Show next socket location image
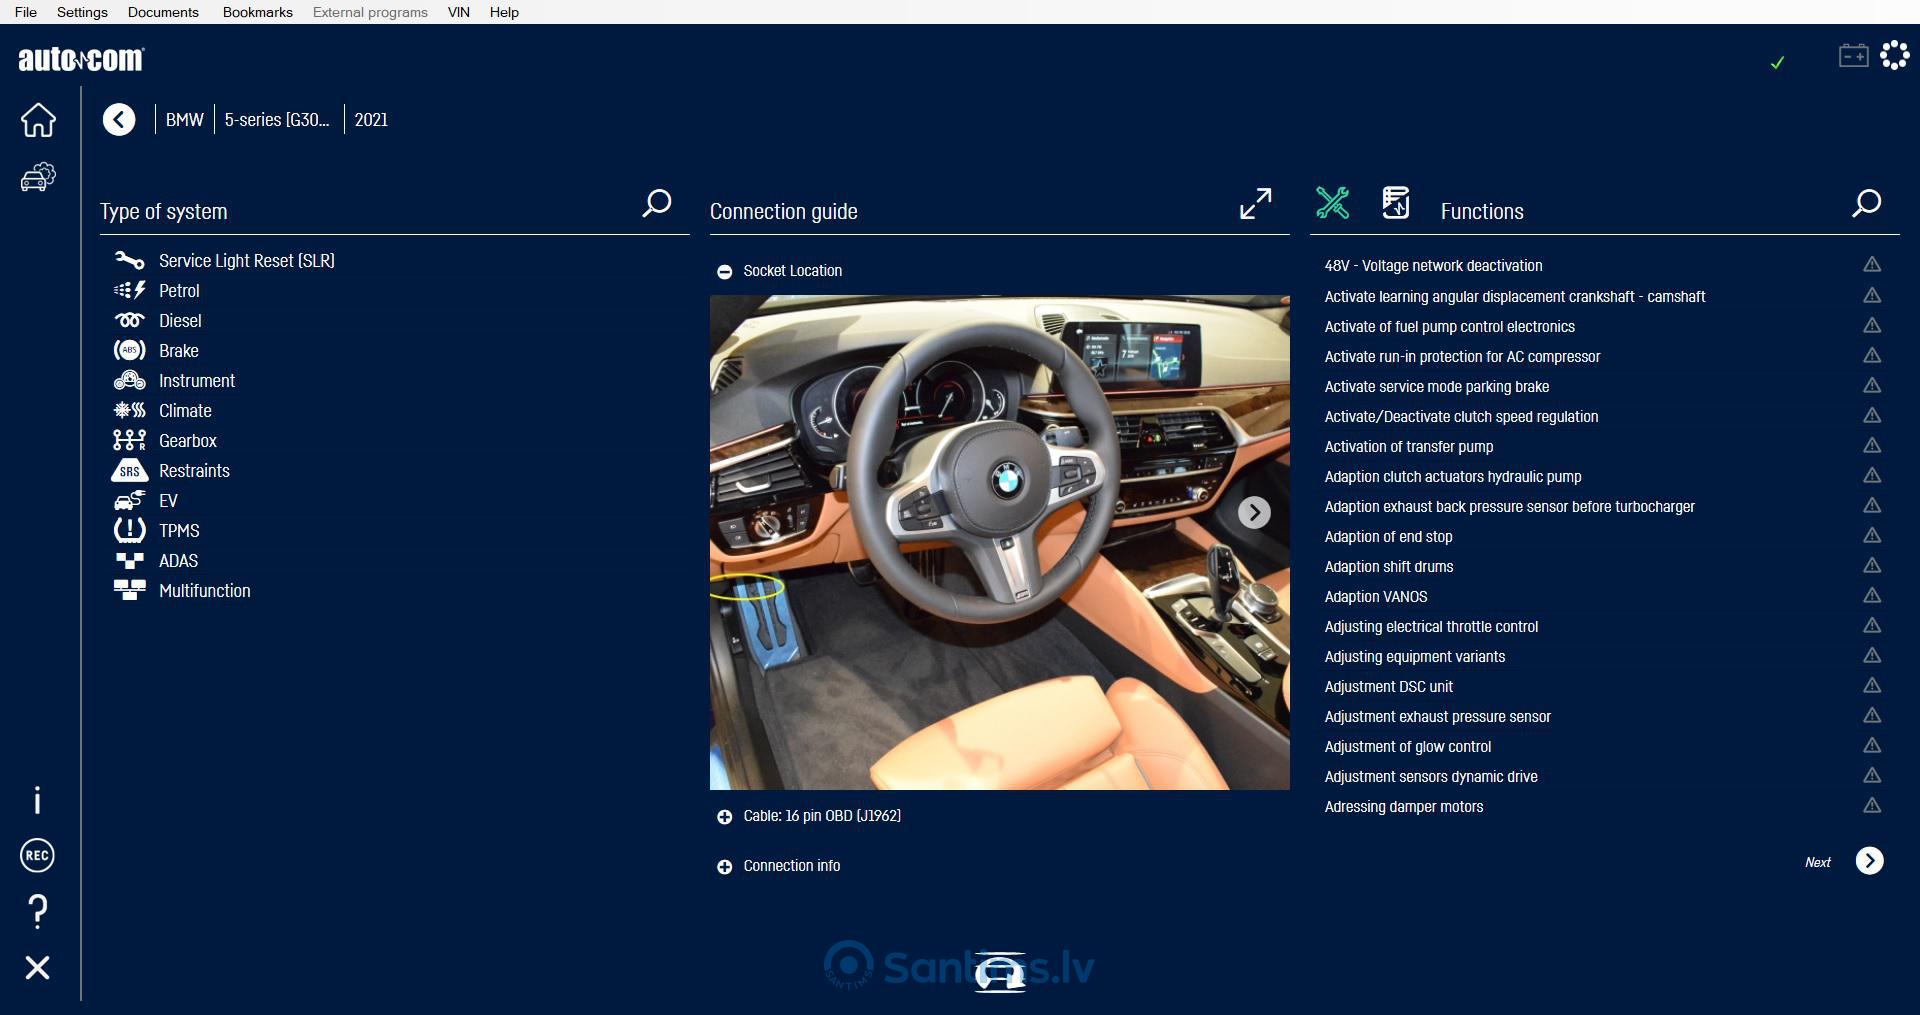Image resolution: width=1920 pixels, height=1015 pixels. click(x=1254, y=513)
